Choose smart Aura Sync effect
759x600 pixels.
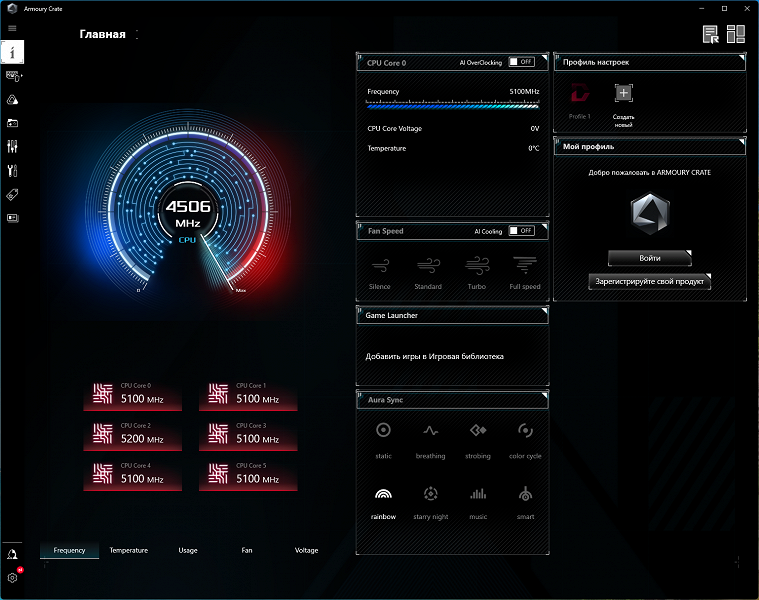525,502
